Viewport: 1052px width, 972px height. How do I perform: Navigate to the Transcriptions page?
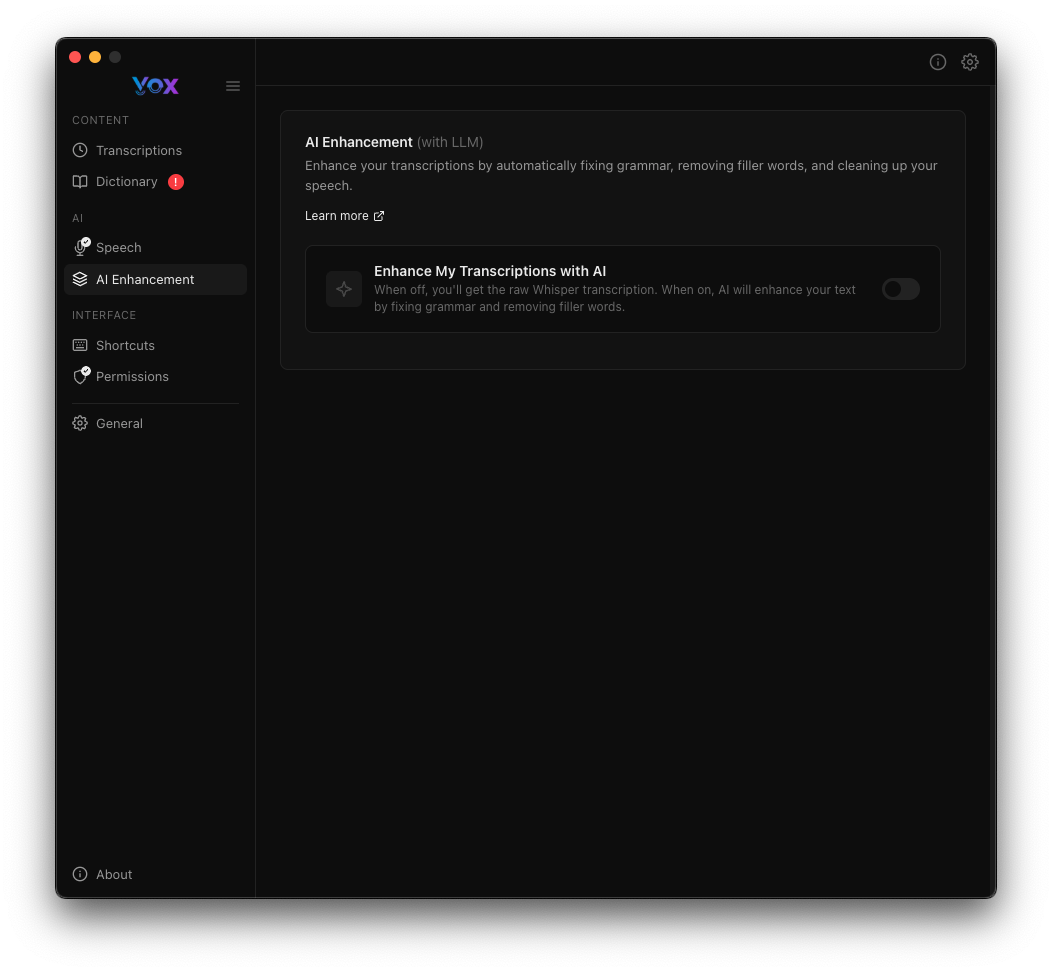pyautogui.click(x=139, y=150)
